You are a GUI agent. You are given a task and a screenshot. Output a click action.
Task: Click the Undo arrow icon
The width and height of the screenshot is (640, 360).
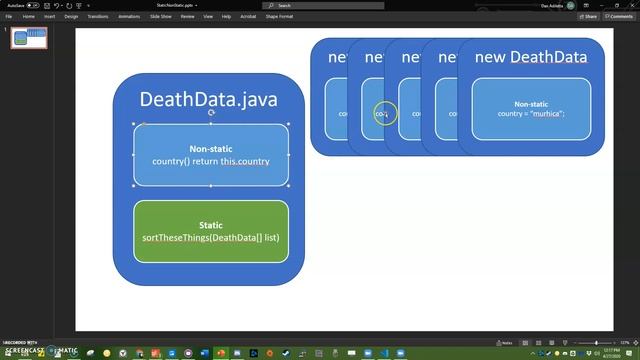click(x=56, y=6)
